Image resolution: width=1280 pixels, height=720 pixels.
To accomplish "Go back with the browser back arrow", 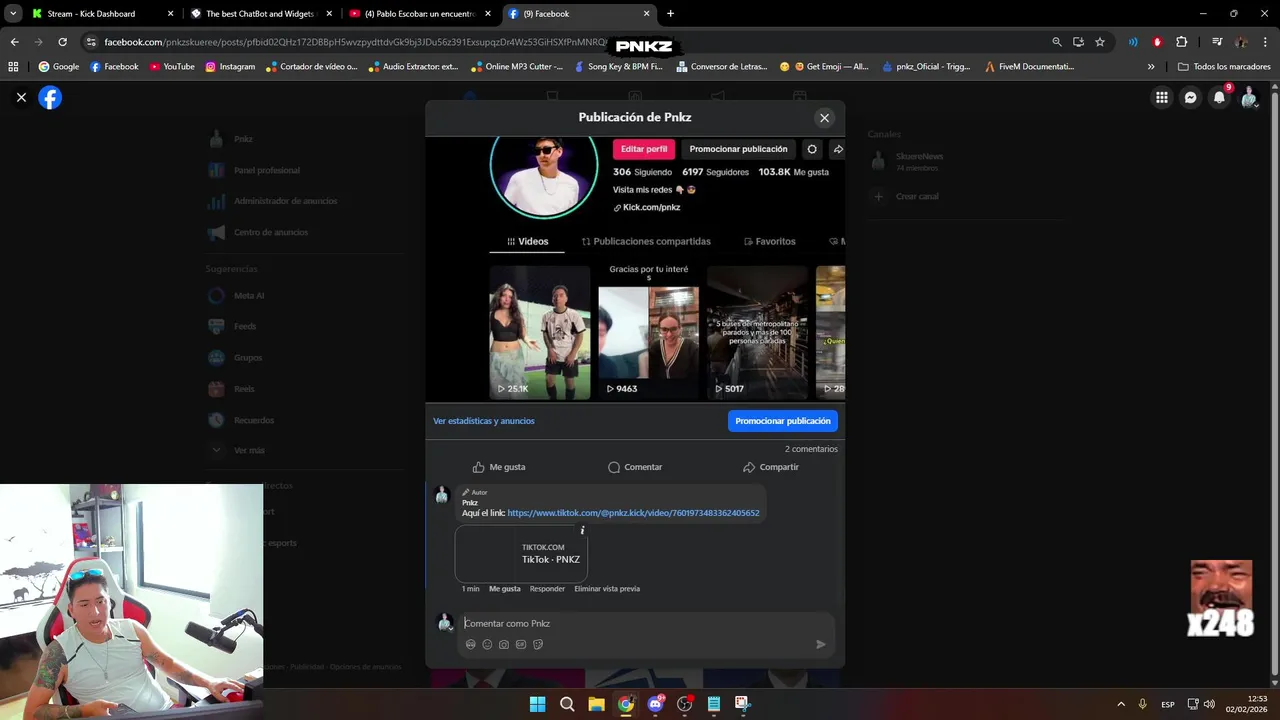I will [14, 42].
